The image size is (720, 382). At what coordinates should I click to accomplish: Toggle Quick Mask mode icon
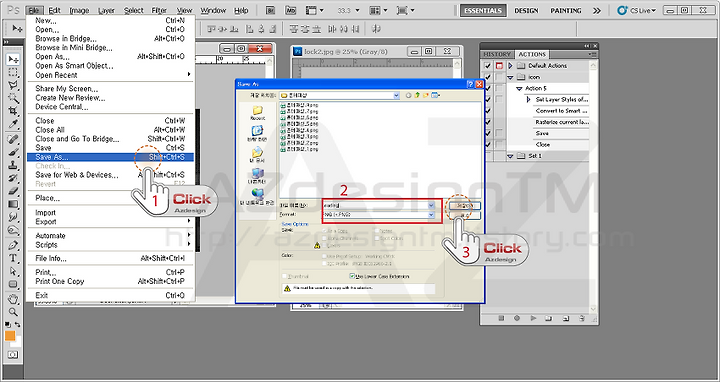point(13,354)
